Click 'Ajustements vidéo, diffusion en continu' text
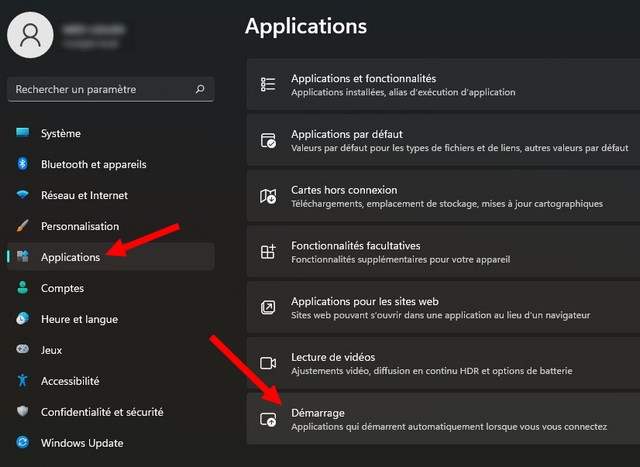The height and width of the screenshot is (467, 640). (x=432, y=371)
